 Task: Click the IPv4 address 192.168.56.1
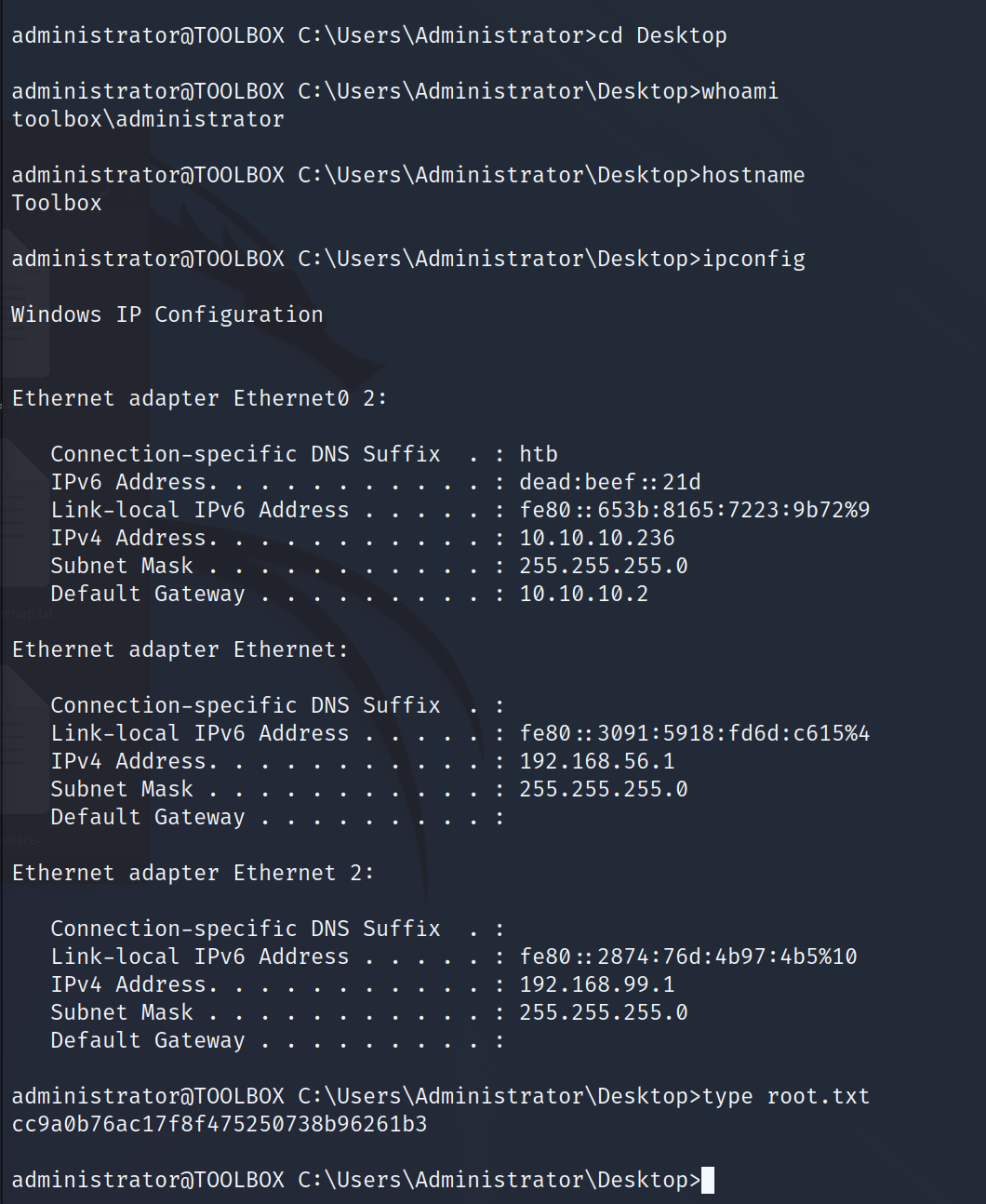coord(597,762)
